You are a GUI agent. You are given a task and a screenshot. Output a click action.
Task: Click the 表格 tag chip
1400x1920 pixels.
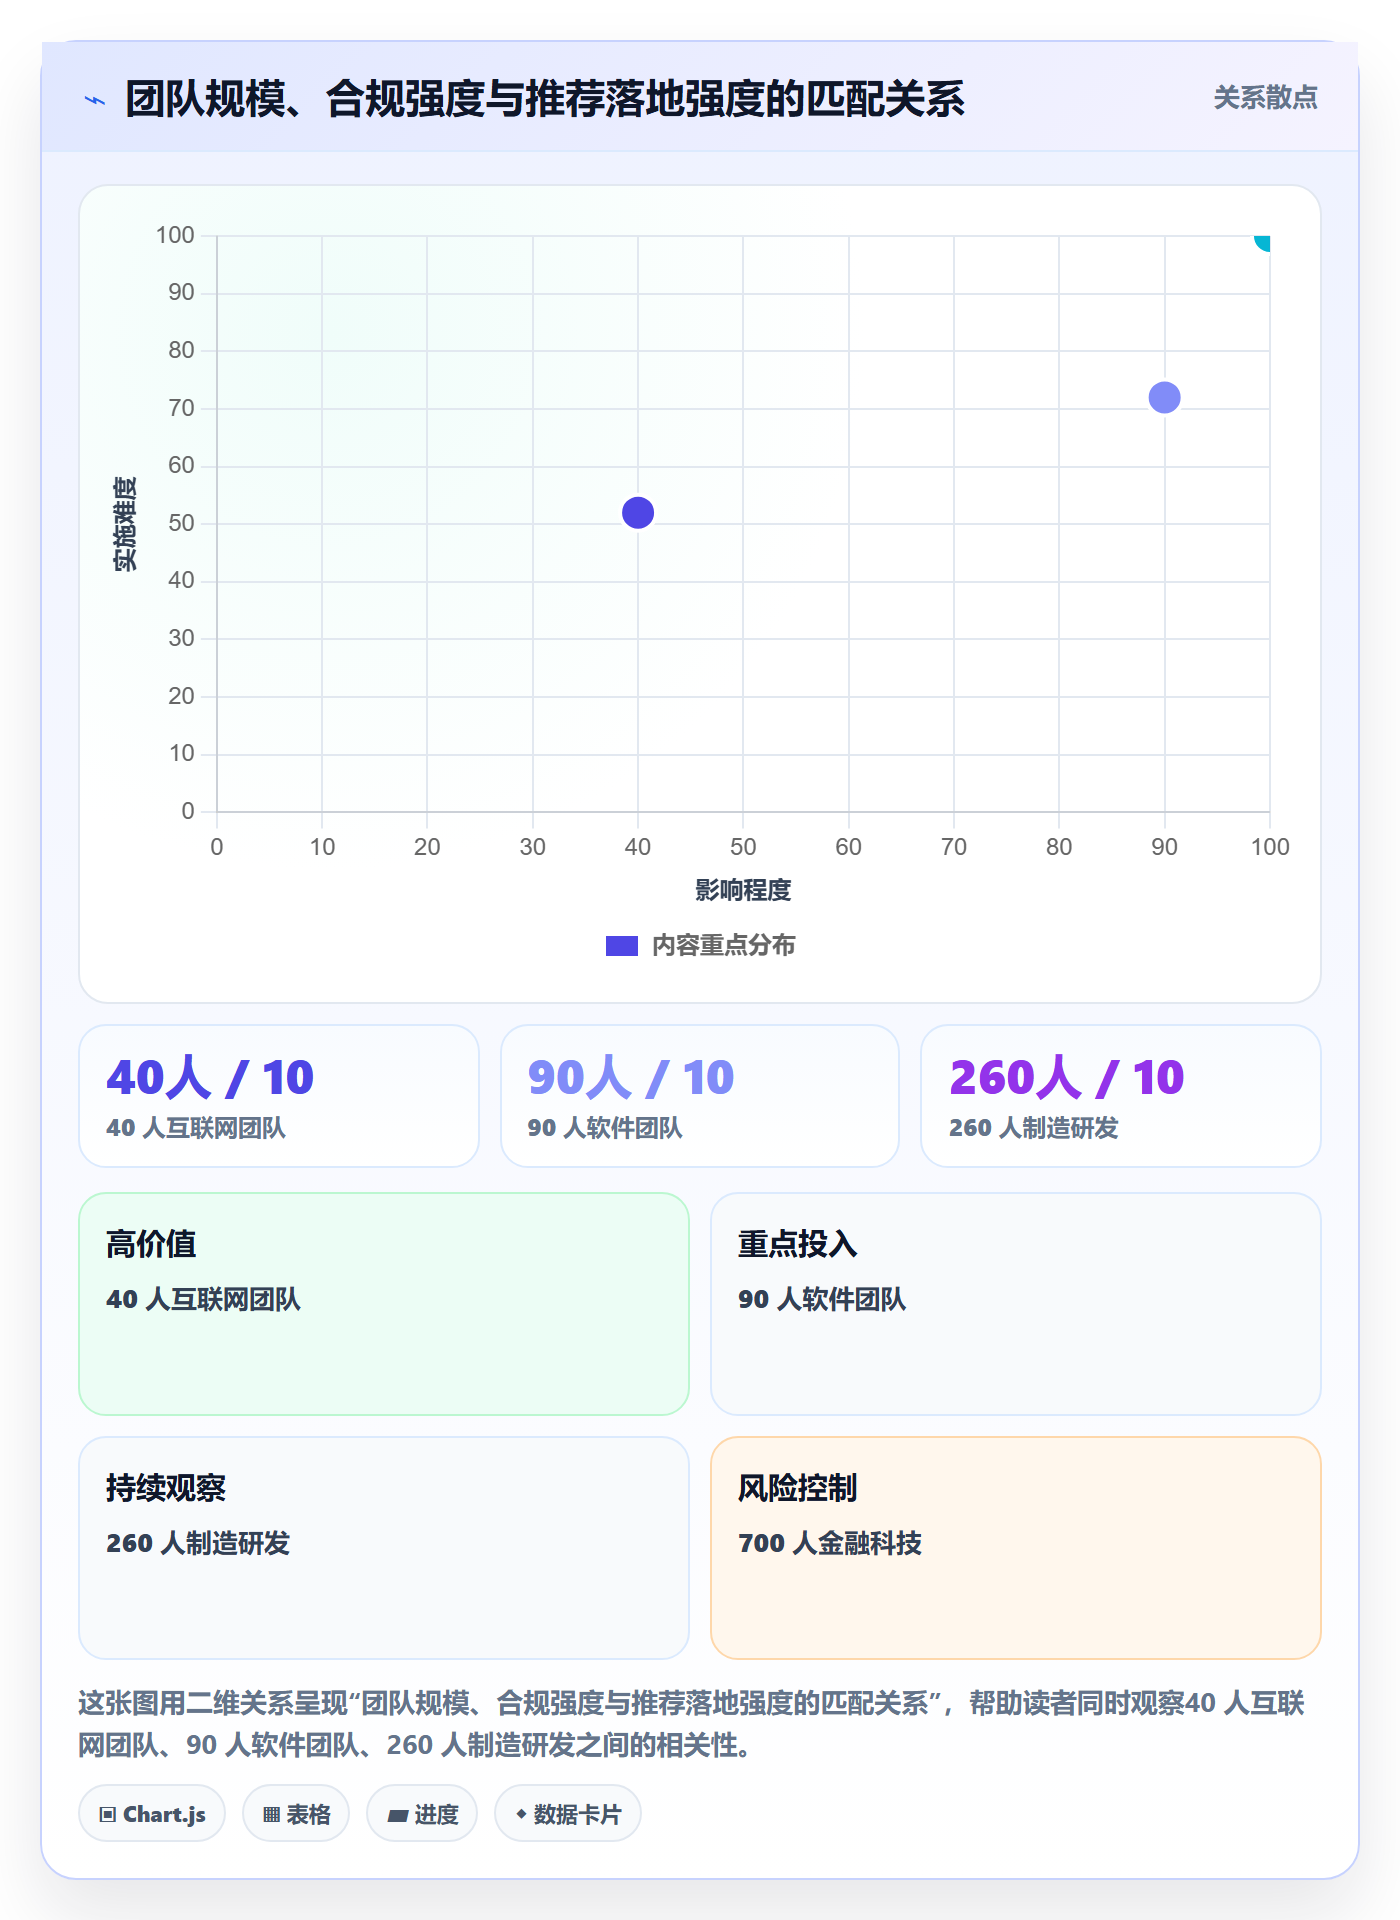coord(296,1814)
